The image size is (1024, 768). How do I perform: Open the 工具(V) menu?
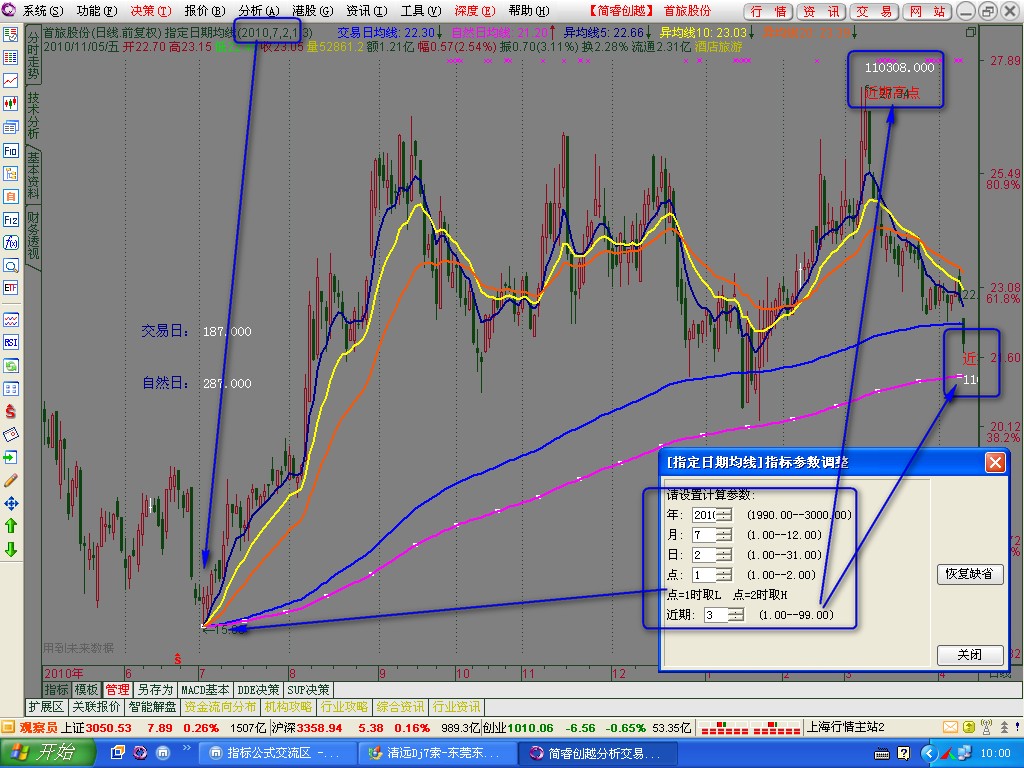coord(421,10)
